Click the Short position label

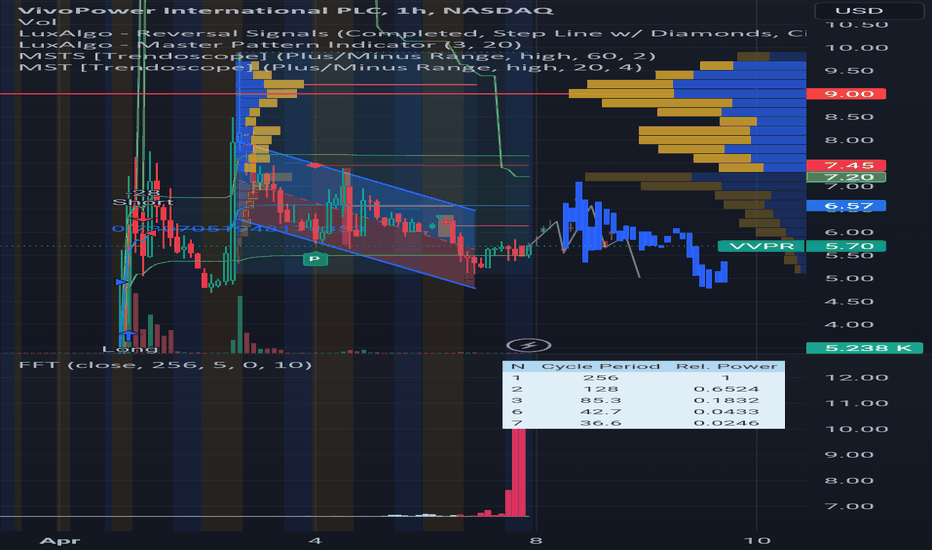coord(143,202)
